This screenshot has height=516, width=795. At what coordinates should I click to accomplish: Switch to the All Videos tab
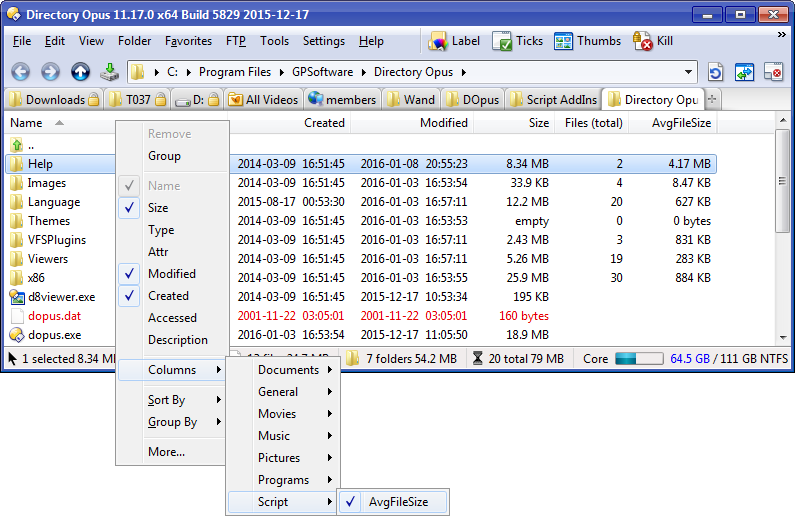click(x=264, y=99)
